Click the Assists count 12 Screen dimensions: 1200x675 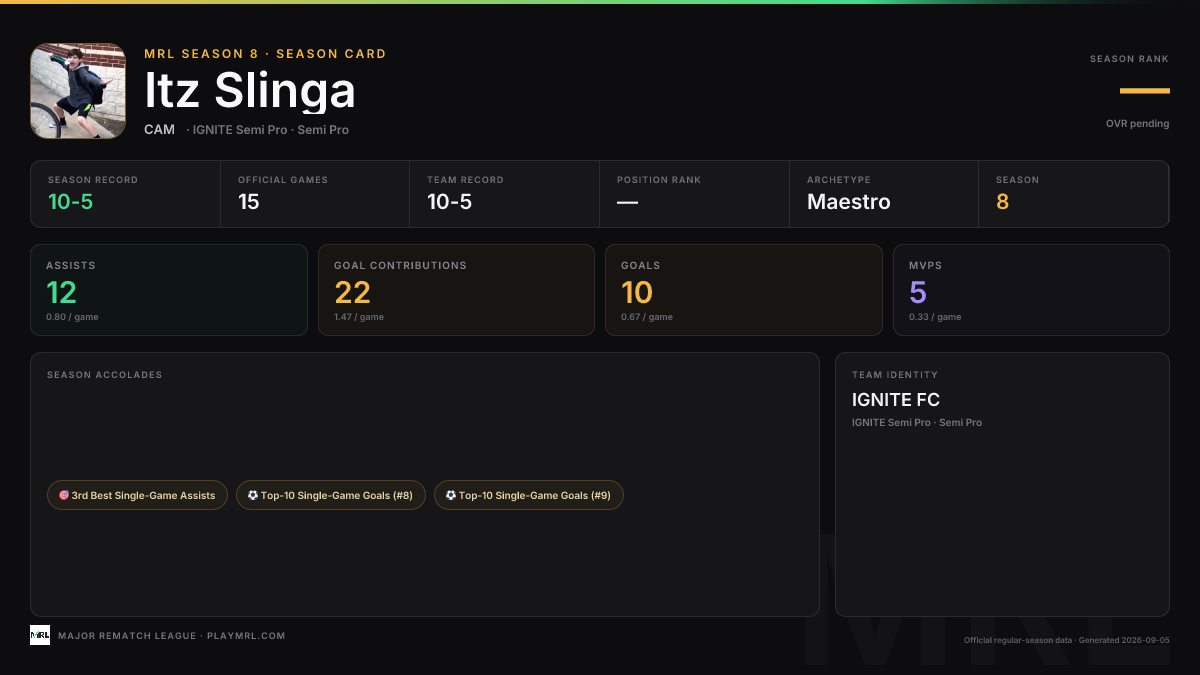pos(61,292)
